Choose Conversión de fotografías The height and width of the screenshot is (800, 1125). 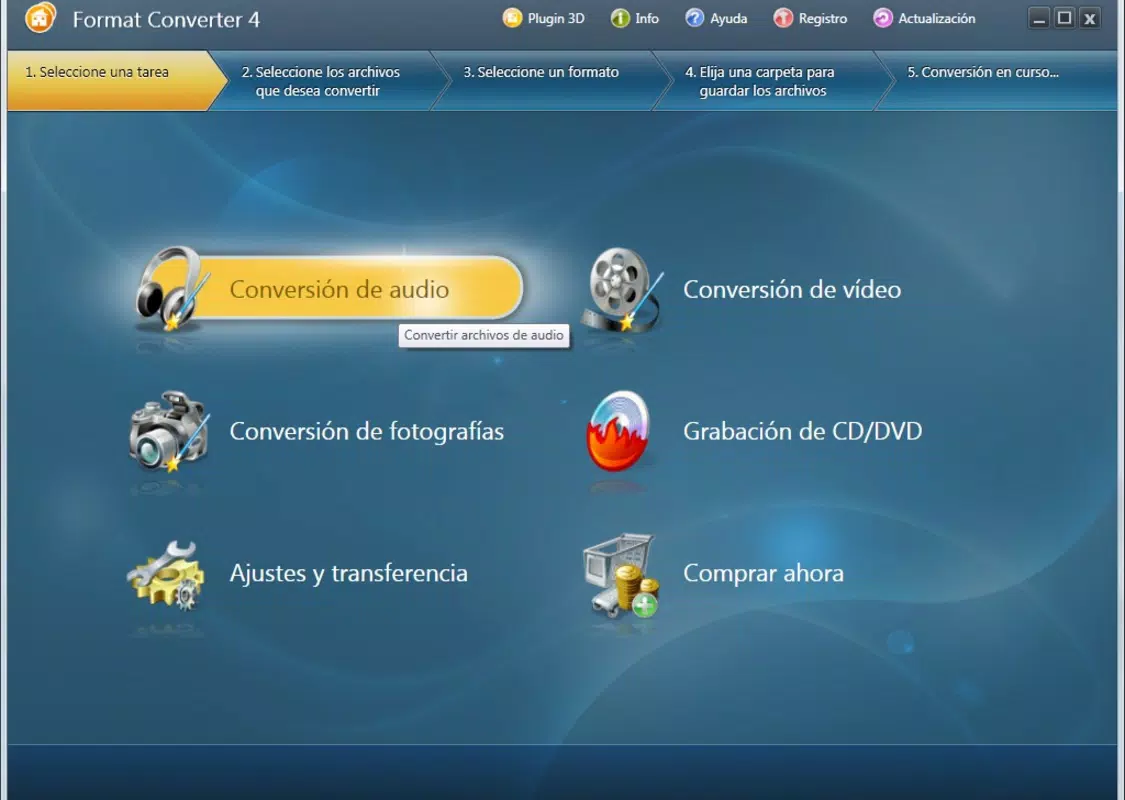click(x=367, y=431)
